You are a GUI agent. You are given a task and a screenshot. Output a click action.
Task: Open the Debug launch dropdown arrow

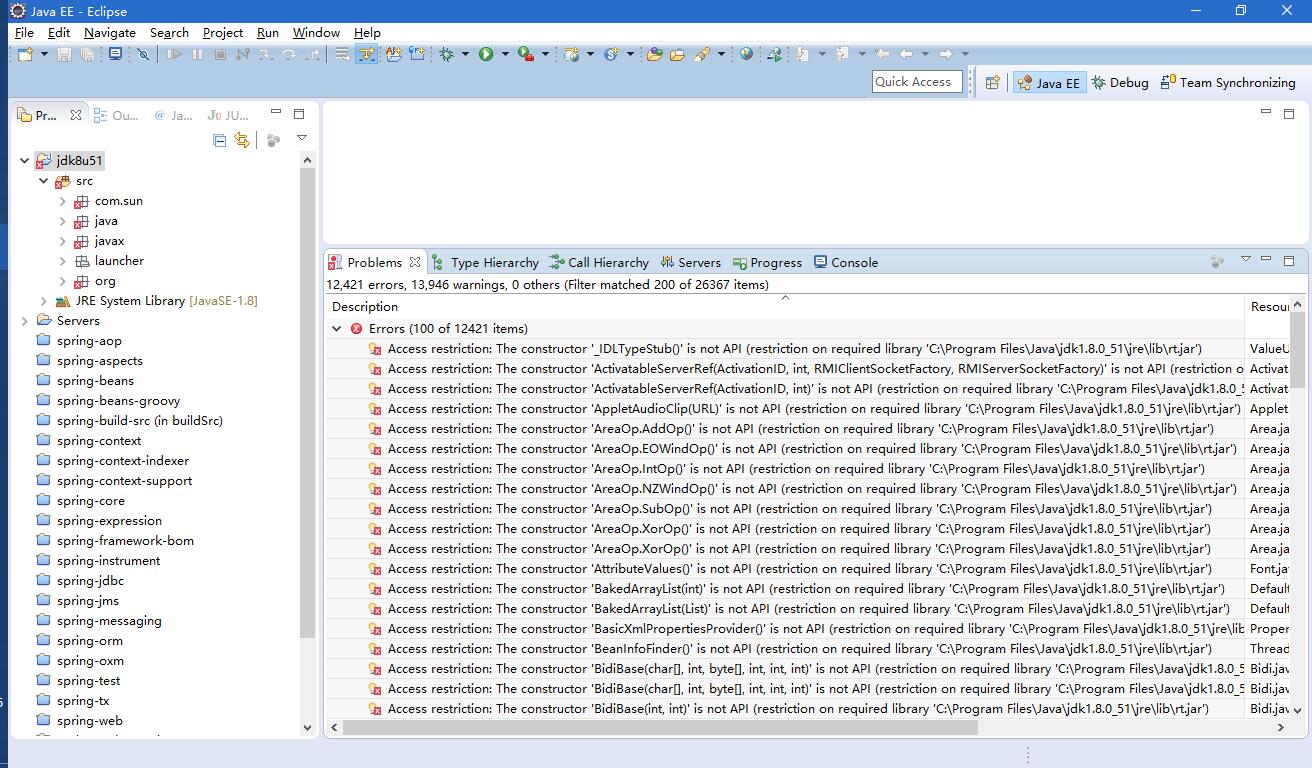point(465,54)
